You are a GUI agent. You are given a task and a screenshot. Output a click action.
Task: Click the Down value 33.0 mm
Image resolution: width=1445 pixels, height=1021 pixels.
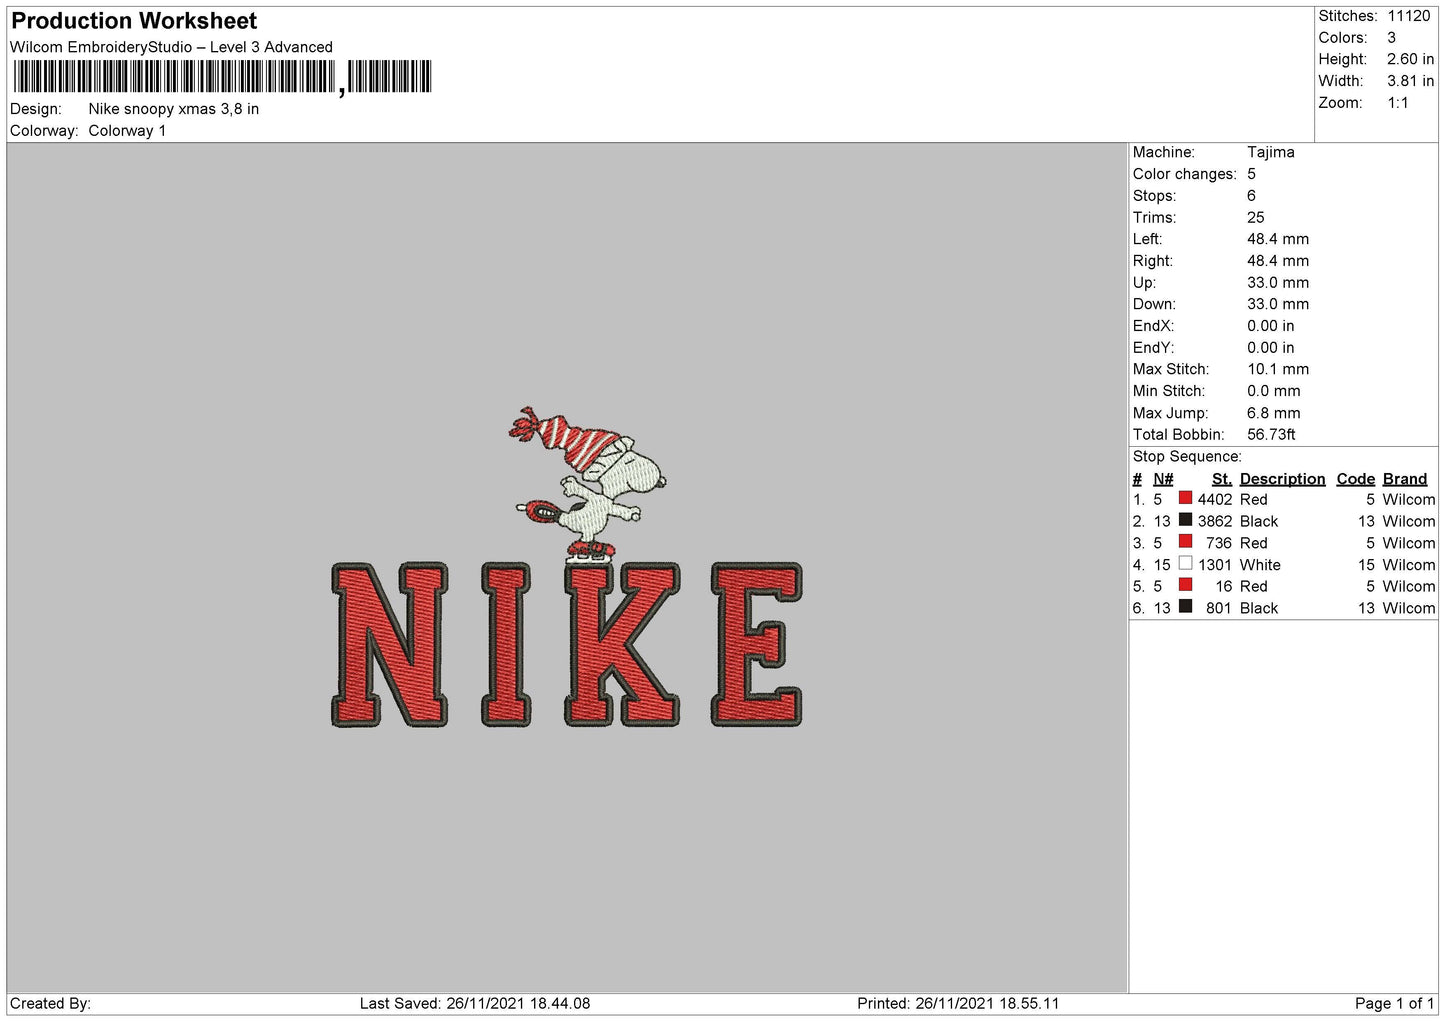coord(1277,304)
